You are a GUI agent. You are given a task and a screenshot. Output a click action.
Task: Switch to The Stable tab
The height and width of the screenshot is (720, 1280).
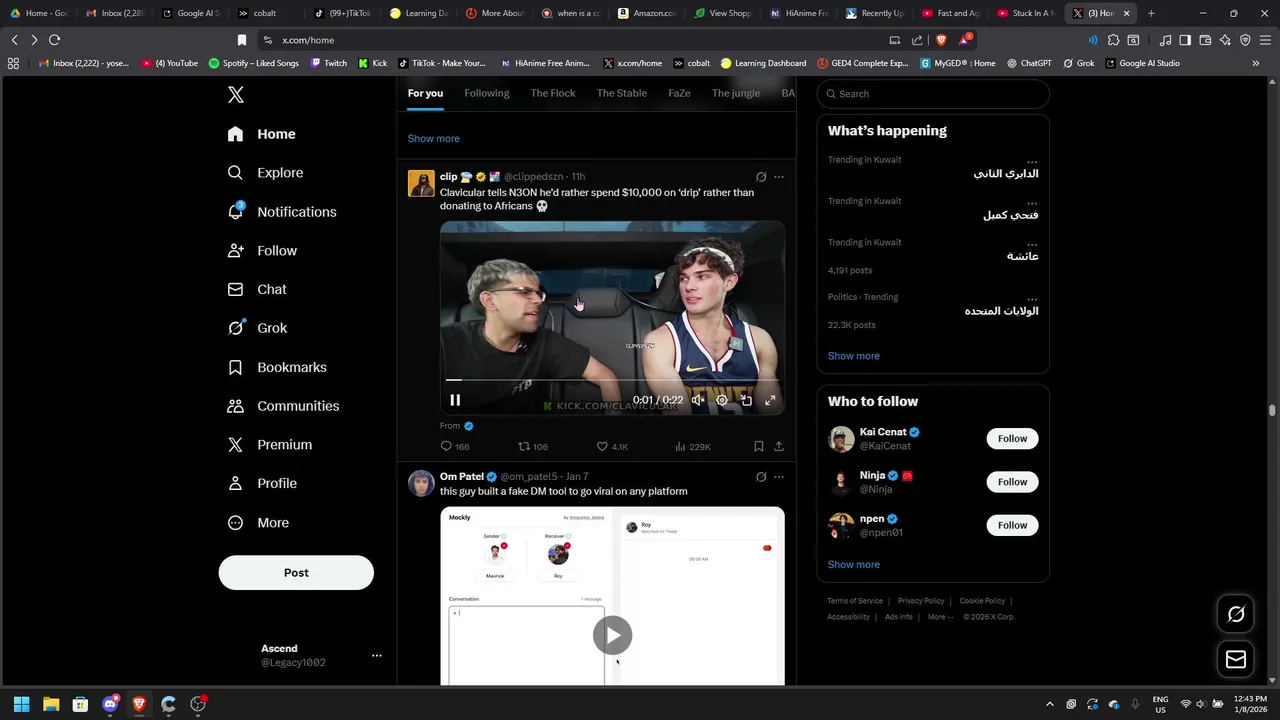coord(622,93)
